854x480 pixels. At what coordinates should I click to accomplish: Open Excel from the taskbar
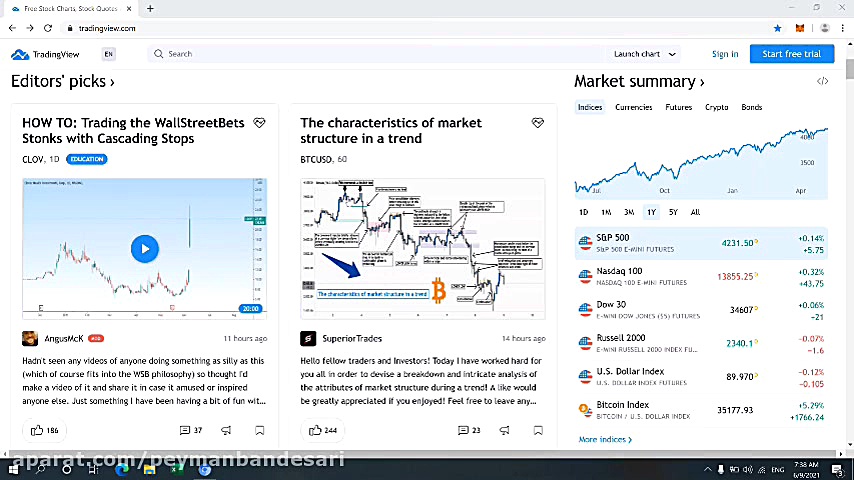pyautogui.click(x=176, y=469)
